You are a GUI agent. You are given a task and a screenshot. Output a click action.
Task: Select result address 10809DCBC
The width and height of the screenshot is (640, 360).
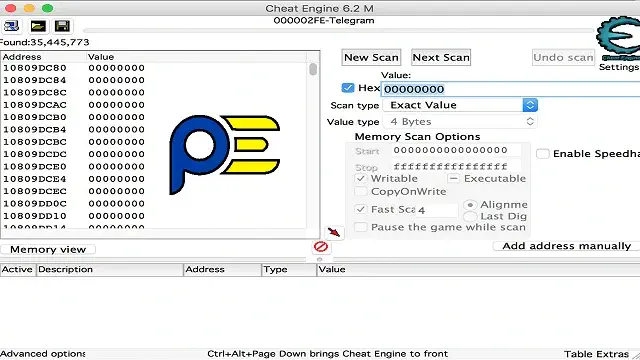coord(35,142)
